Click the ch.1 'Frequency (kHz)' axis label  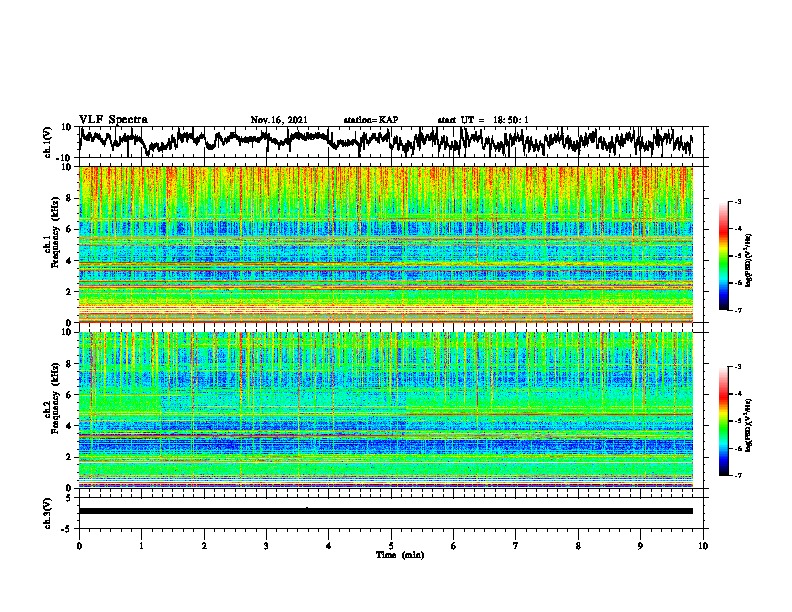(55, 233)
